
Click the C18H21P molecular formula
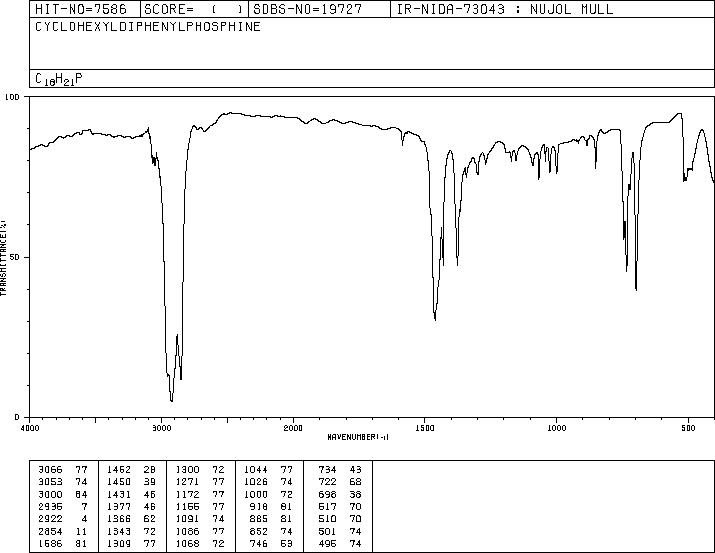[59, 79]
